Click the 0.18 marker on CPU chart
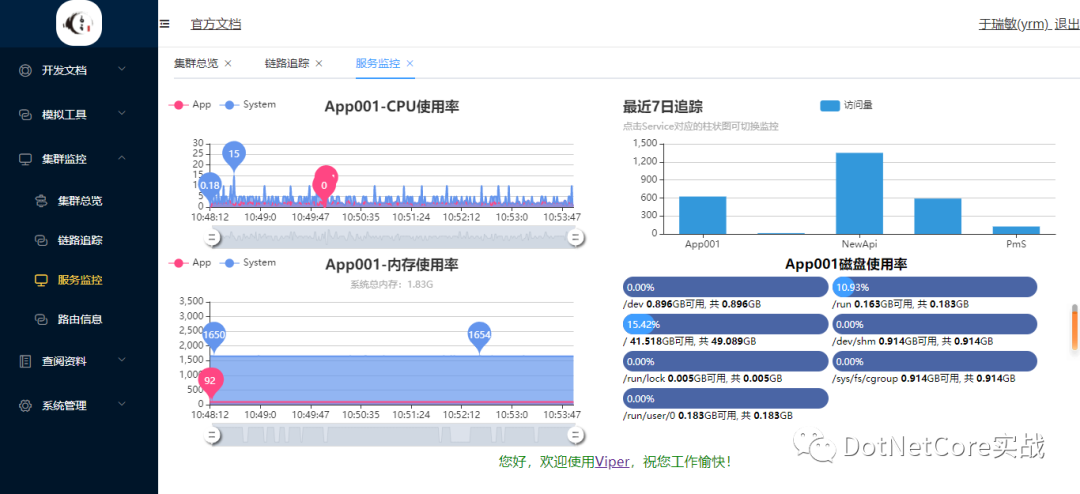Viewport: 1080px width, 494px height. coord(209,186)
